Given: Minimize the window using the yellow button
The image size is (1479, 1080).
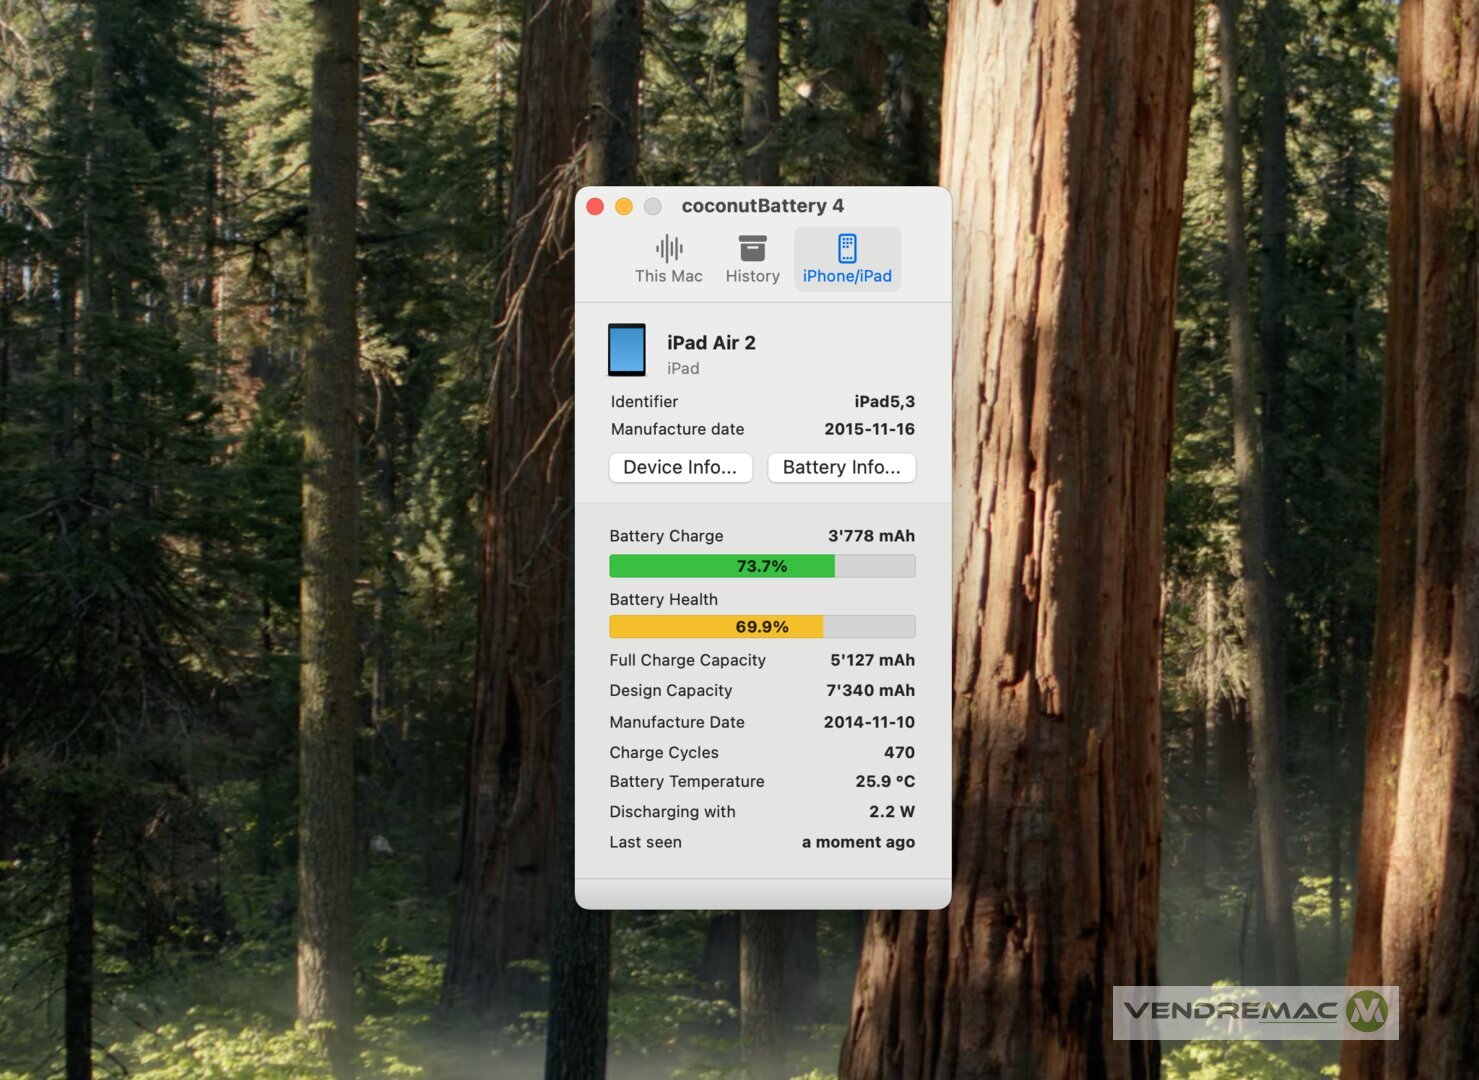Looking at the screenshot, I should click(624, 206).
